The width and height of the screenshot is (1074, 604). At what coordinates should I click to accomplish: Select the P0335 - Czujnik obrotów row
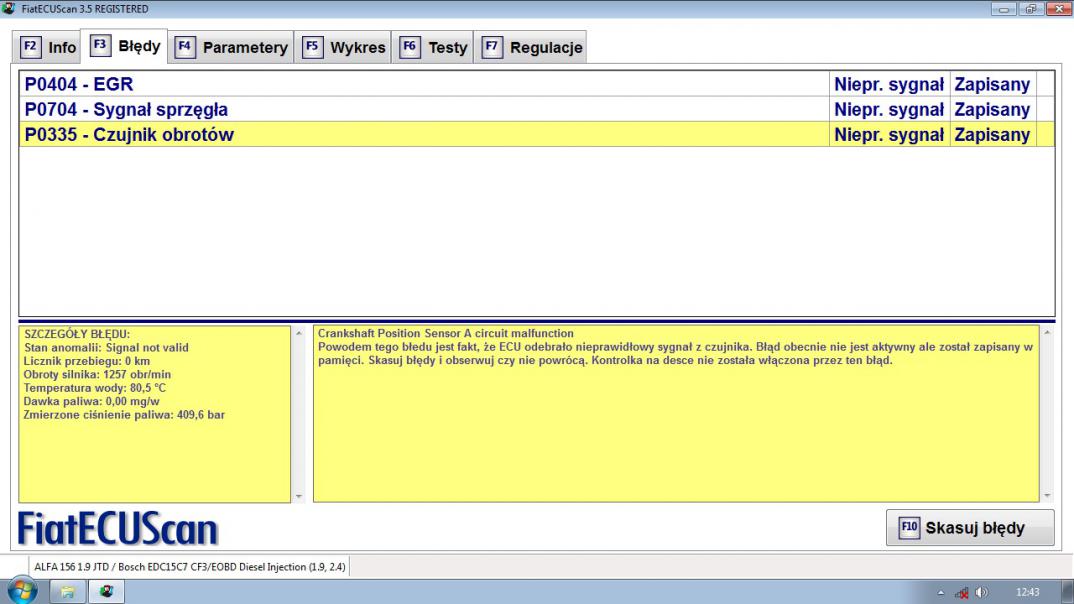tap(536, 135)
